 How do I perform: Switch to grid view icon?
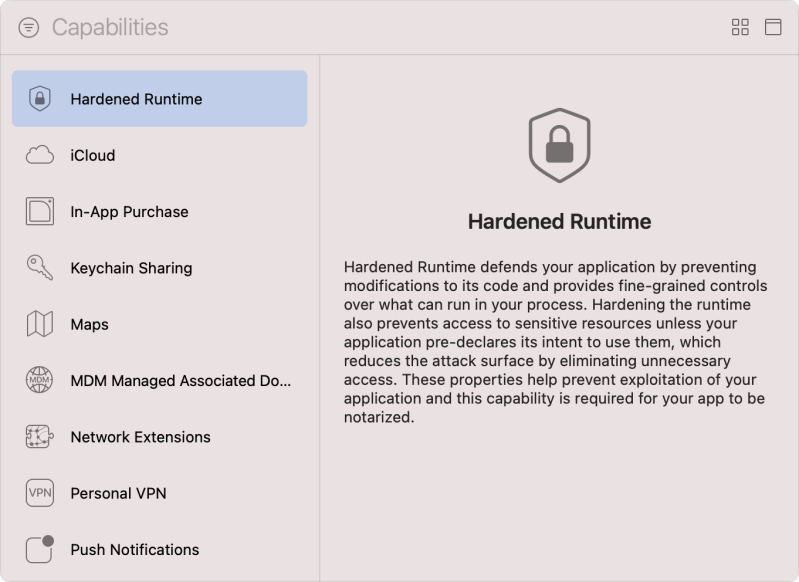[740, 27]
